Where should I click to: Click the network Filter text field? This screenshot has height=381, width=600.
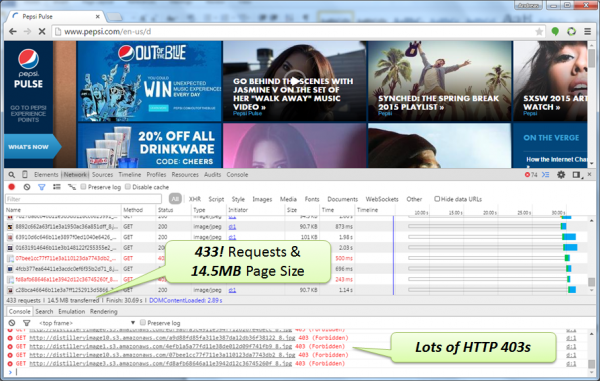pos(83,199)
